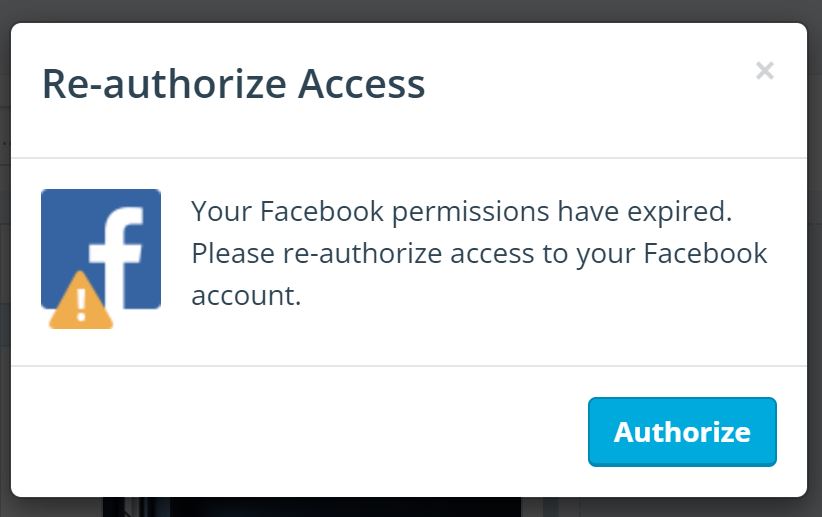Click the dimmed backdrop above the dialog
822x517 pixels.
411,10
